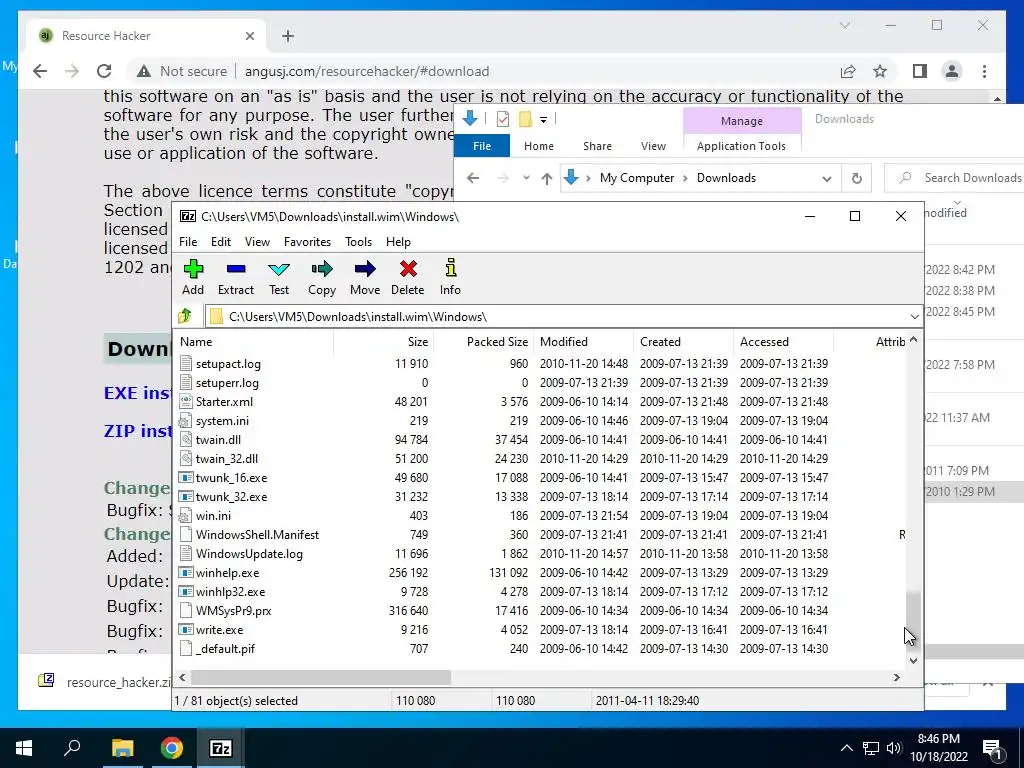This screenshot has height=768, width=1024.
Task: Switch to the Explorer Home tab
Action: click(538, 146)
